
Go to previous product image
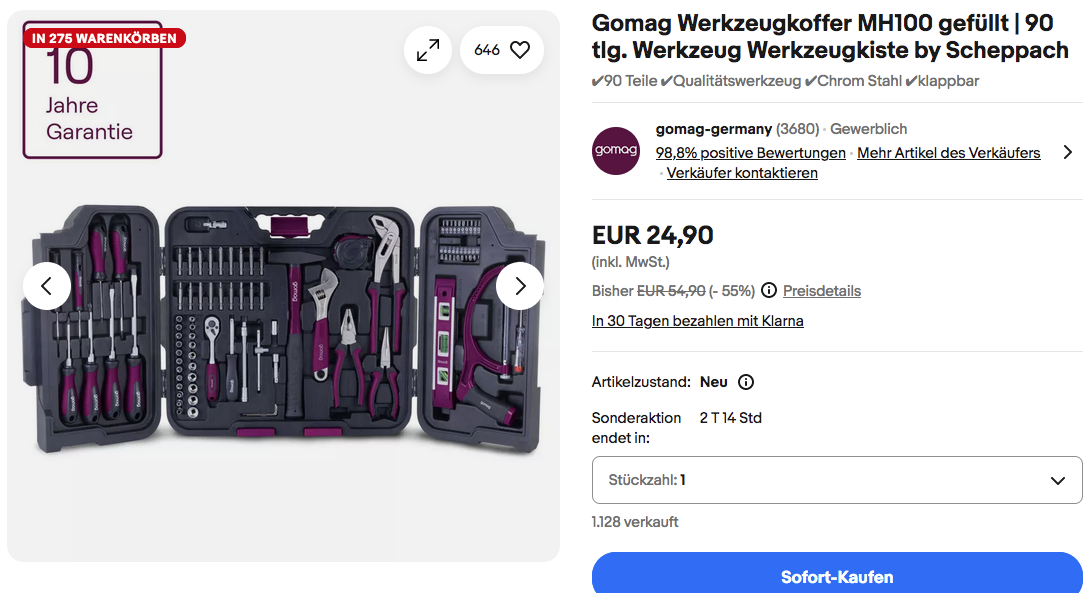tap(47, 286)
